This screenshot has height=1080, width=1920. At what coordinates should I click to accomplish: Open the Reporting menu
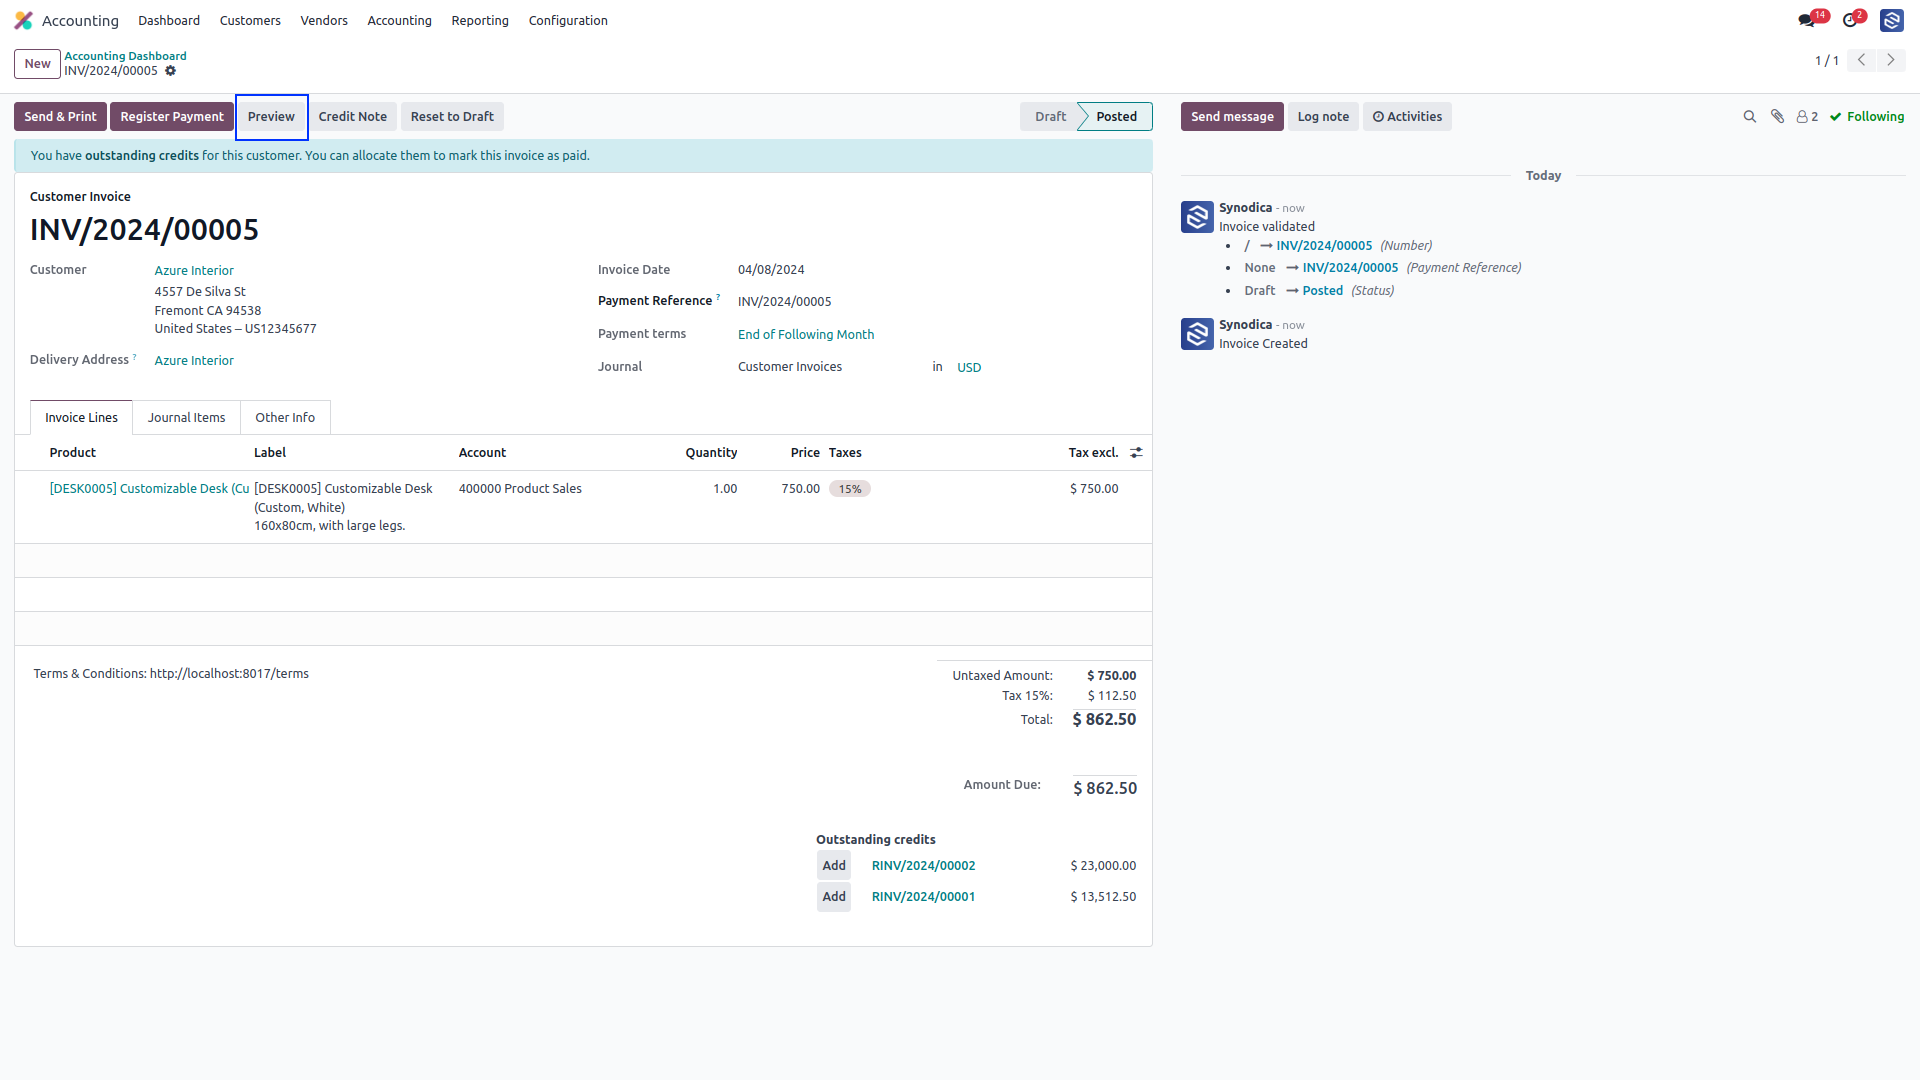pos(480,20)
